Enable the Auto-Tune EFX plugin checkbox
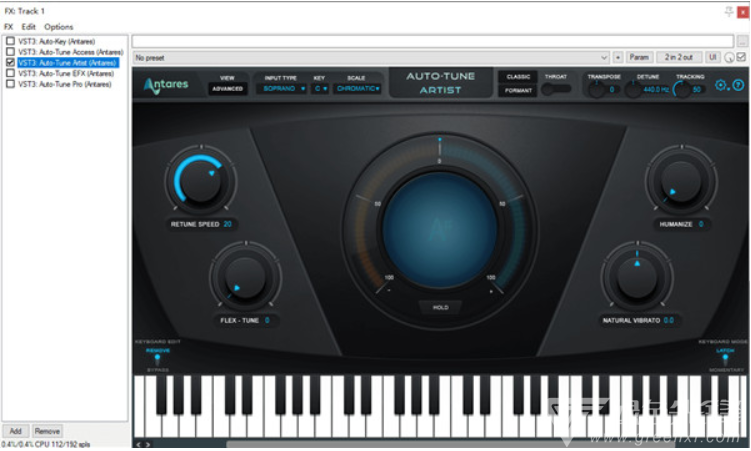The image size is (751, 451). [10, 73]
